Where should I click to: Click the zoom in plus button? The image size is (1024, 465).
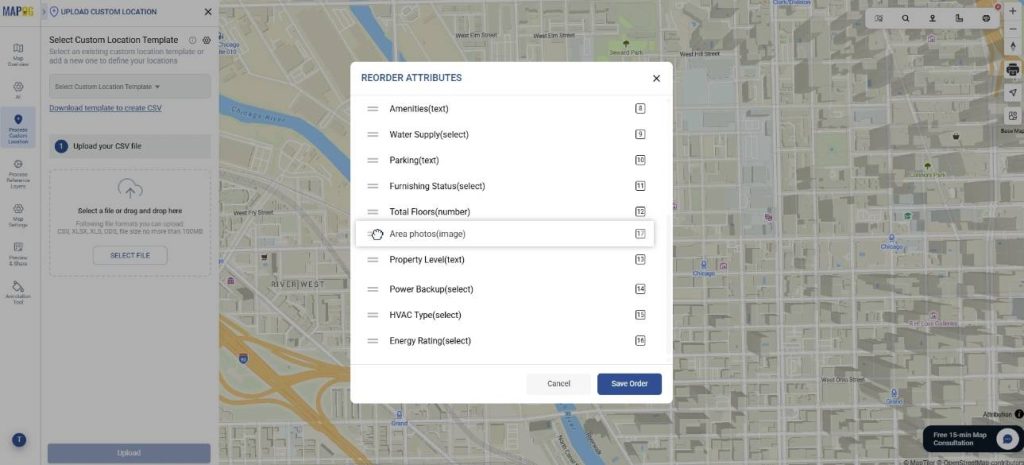pos(1012,12)
